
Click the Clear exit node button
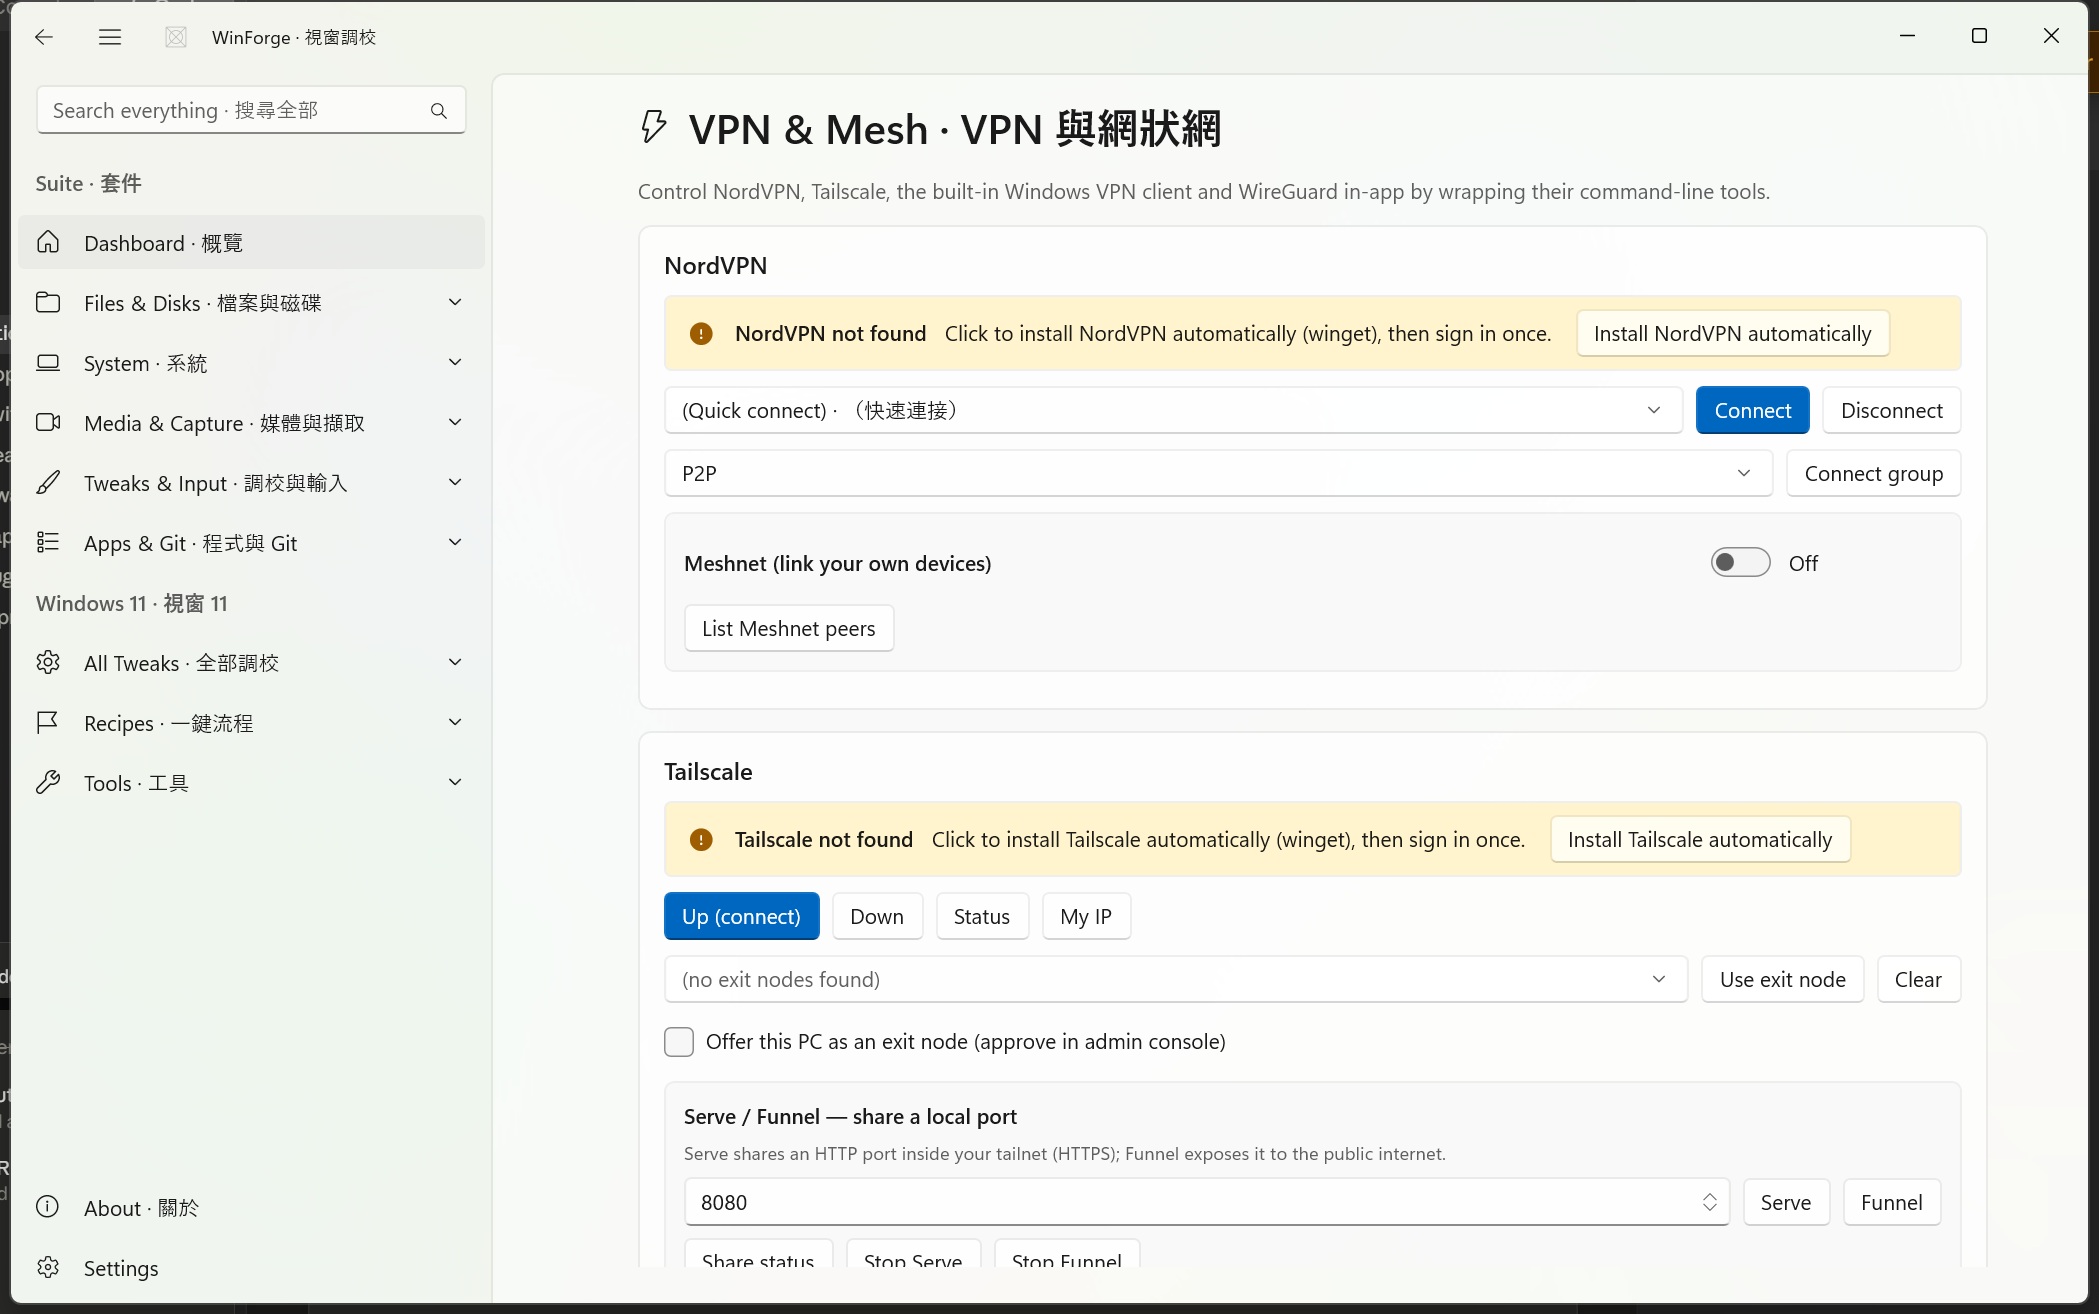(x=1918, y=980)
